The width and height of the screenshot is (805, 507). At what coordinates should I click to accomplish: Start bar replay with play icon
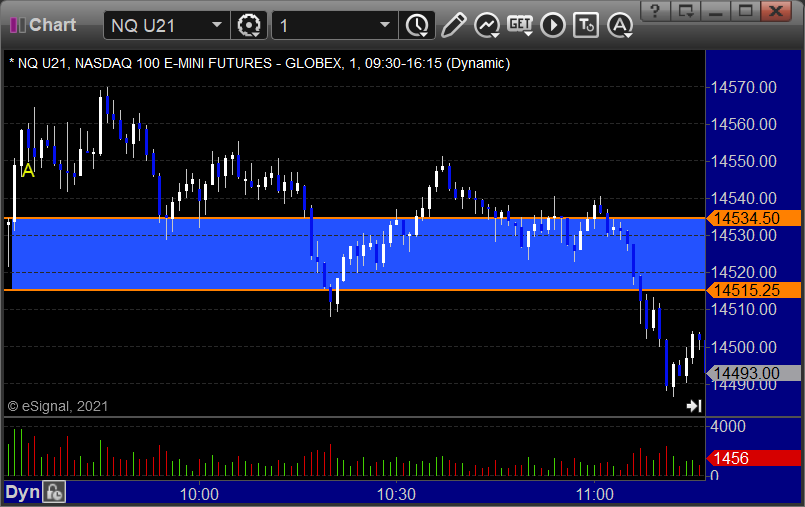[553, 25]
